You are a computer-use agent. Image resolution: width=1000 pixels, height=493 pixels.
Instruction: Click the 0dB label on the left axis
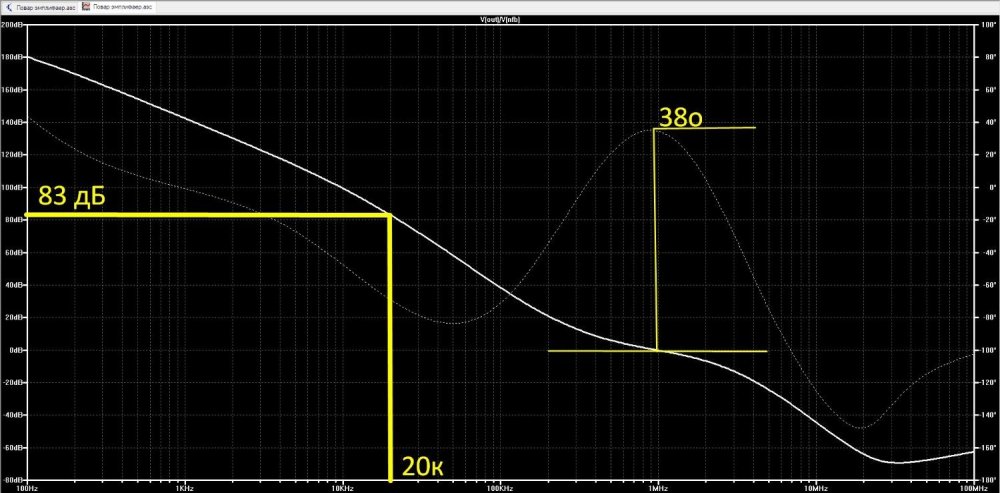tap(15, 350)
